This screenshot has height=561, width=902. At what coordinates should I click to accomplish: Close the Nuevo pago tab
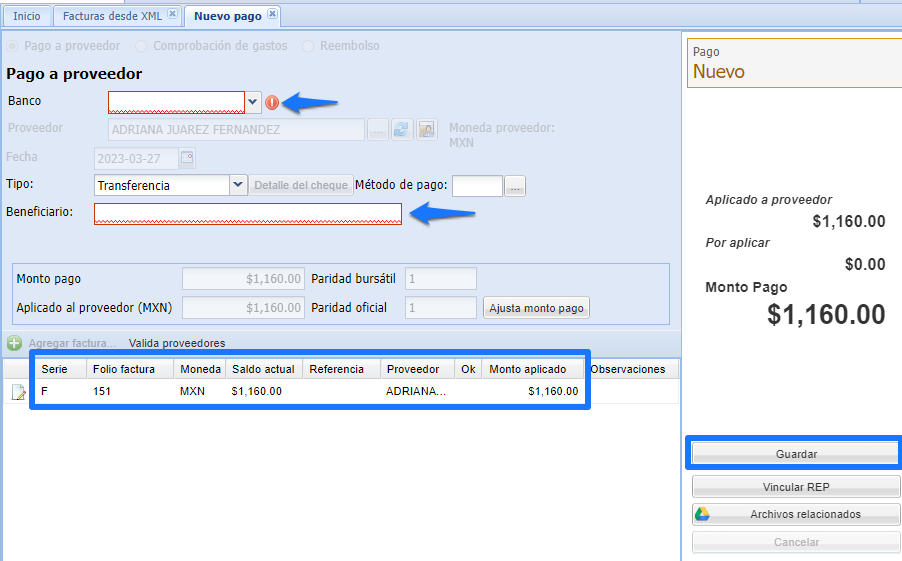coord(272,15)
